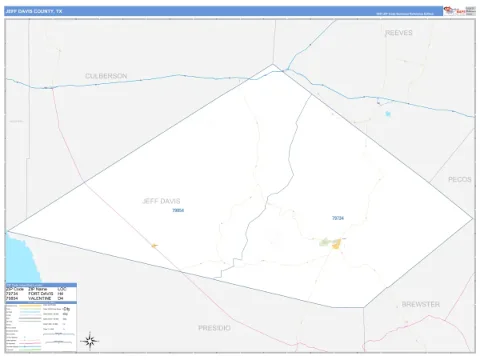
Task: Click the PECOS county label
Action: click(459, 179)
